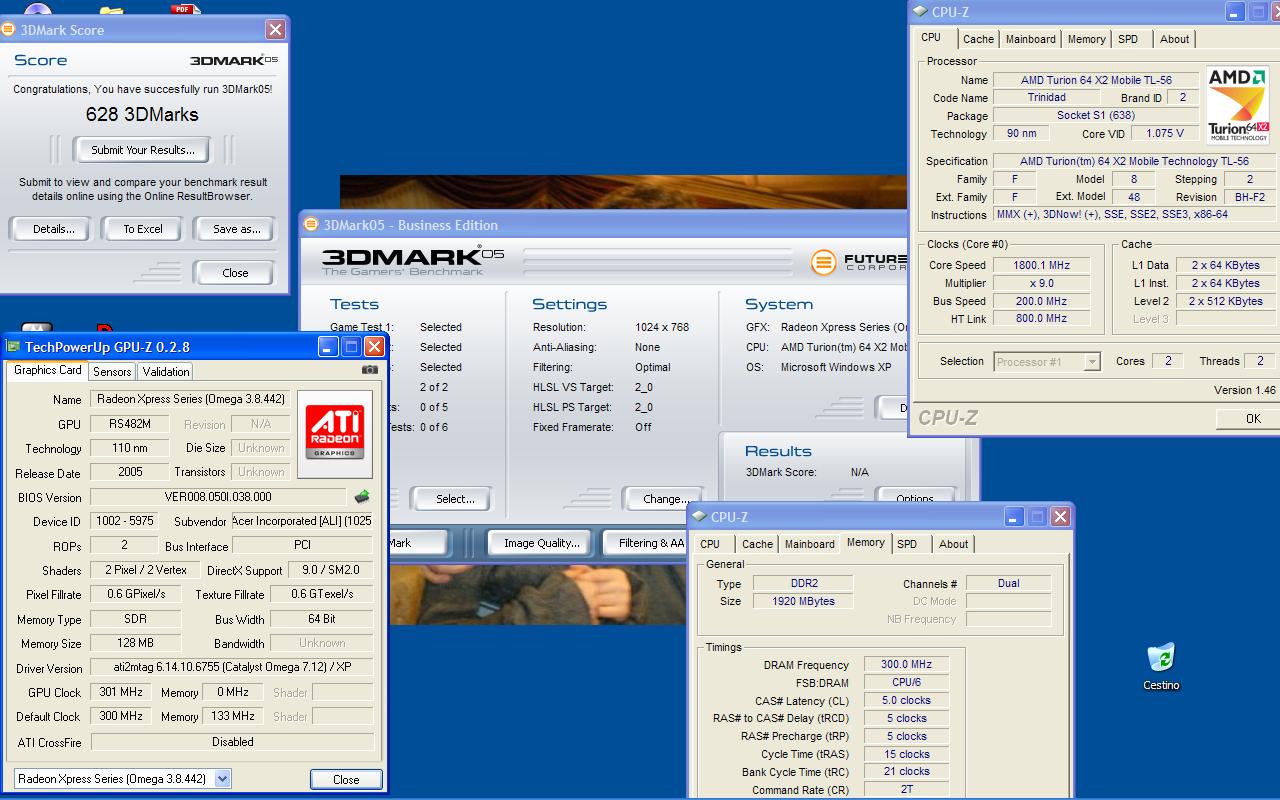1280x800 pixels.
Task: Click the GPU Clock 301 MHz value
Action: tap(121, 692)
